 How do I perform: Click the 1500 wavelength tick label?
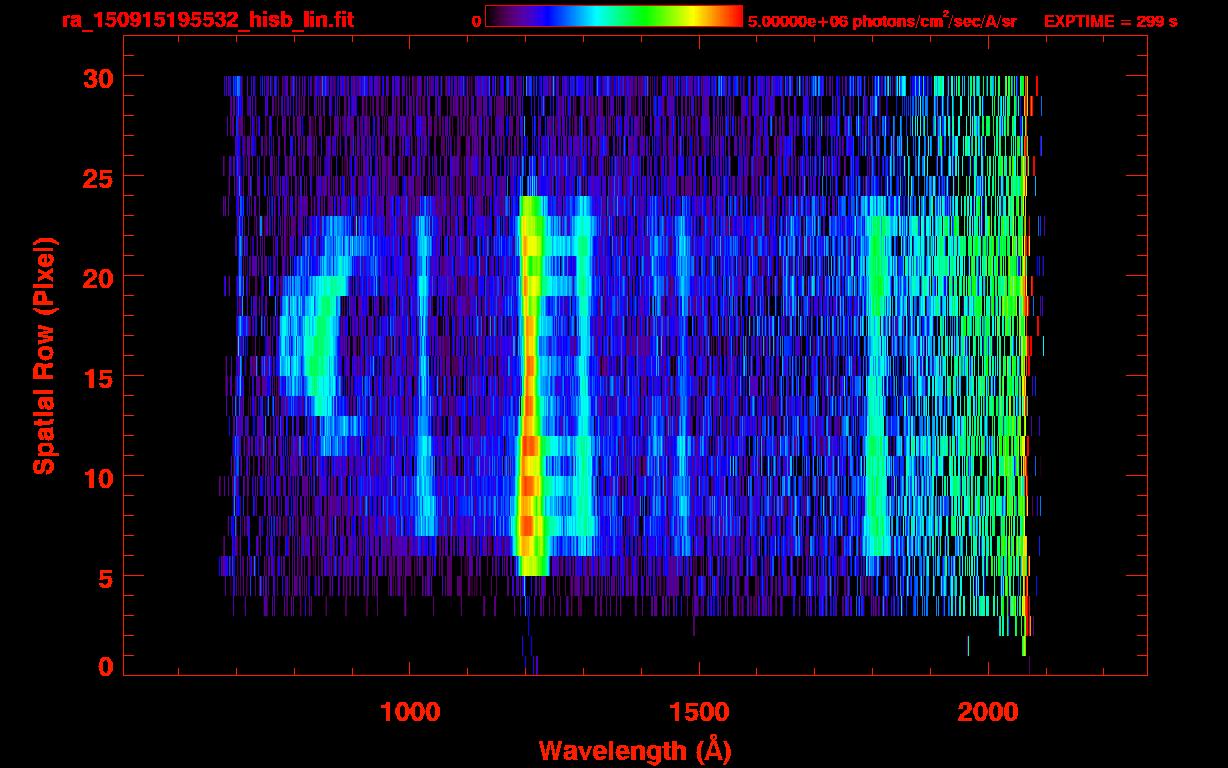(699, 712)
